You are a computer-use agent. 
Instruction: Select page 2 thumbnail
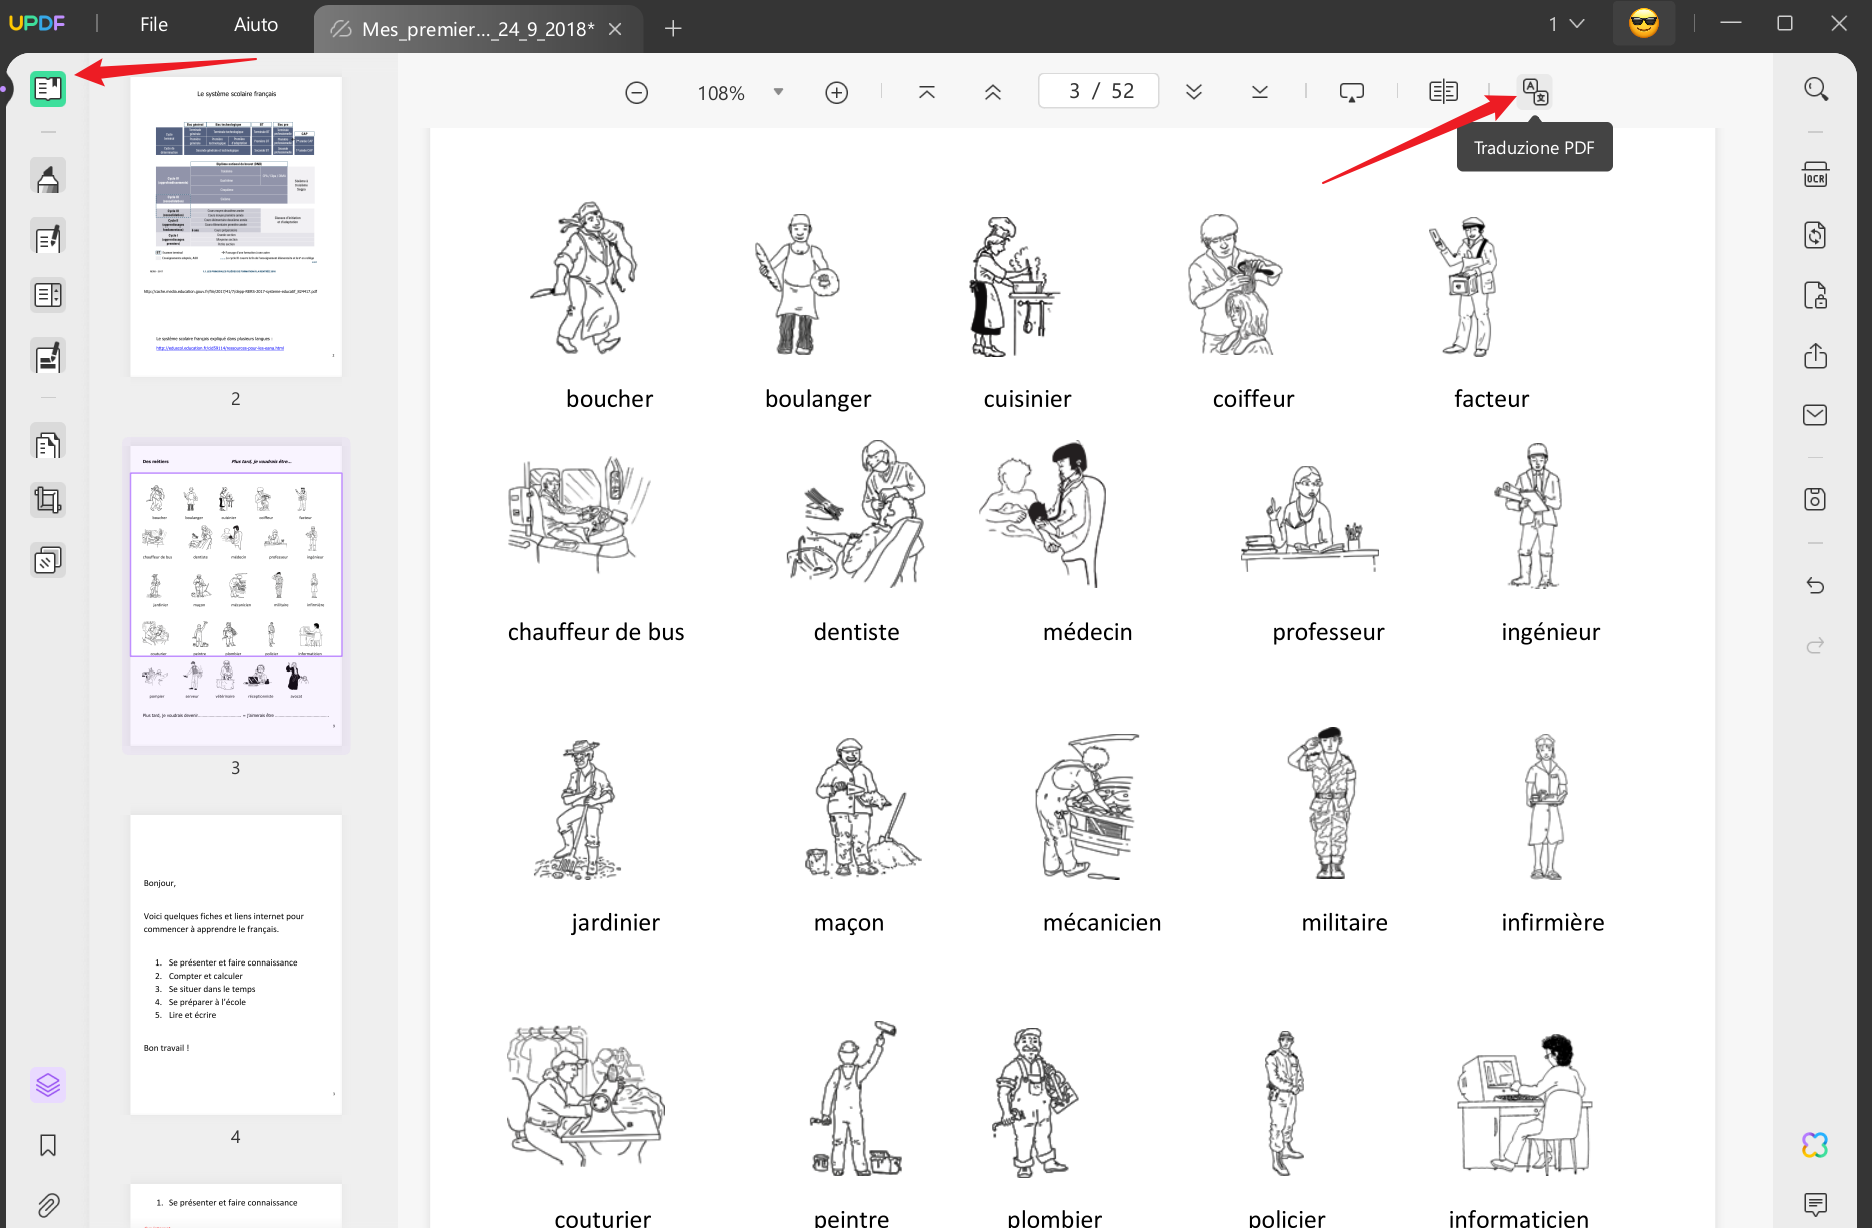point(236,227)
